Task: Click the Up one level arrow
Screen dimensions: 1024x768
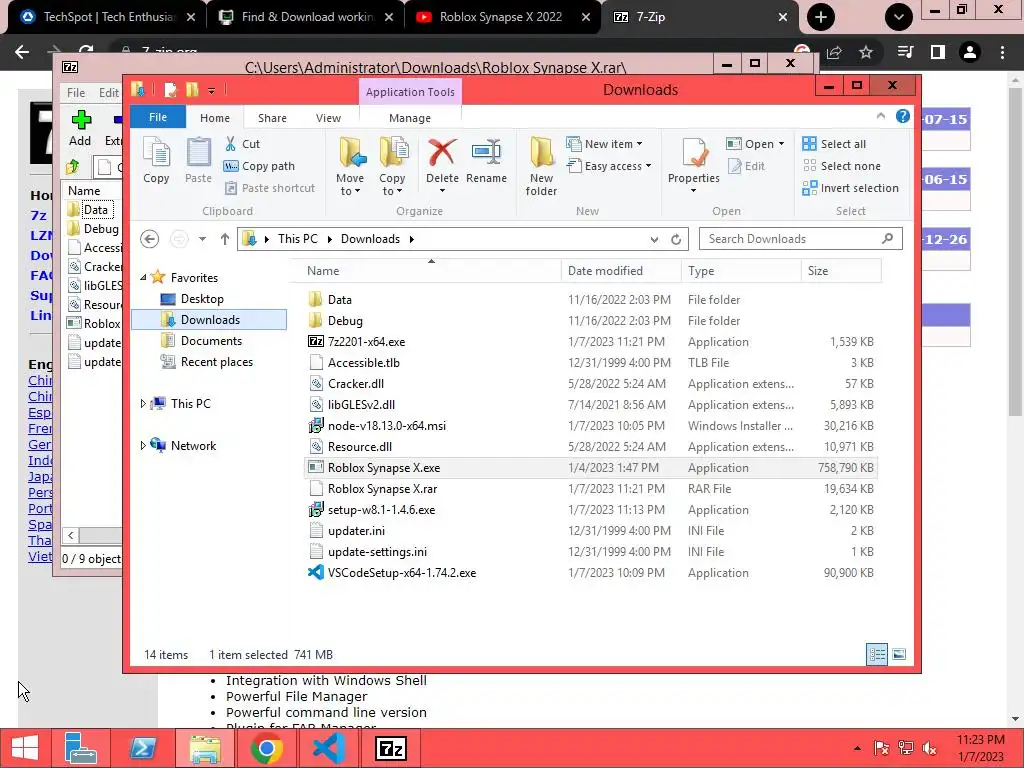Action: [225, 239]
